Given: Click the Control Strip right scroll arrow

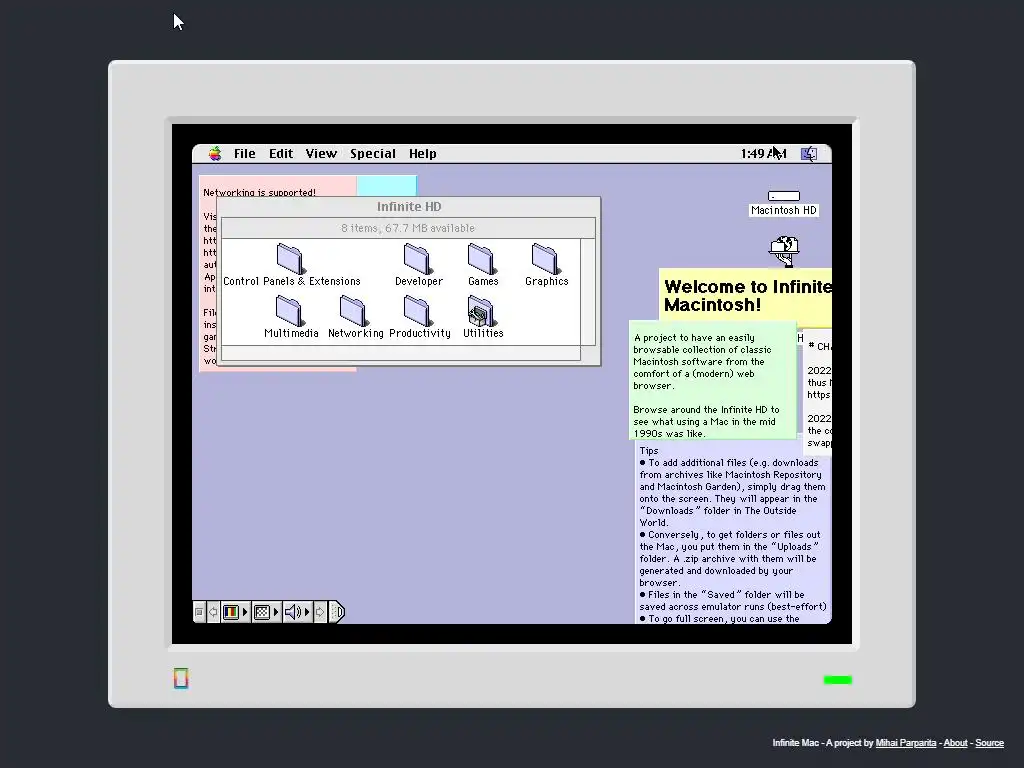Looking at the screenshot, I should (x=319, y=612).
